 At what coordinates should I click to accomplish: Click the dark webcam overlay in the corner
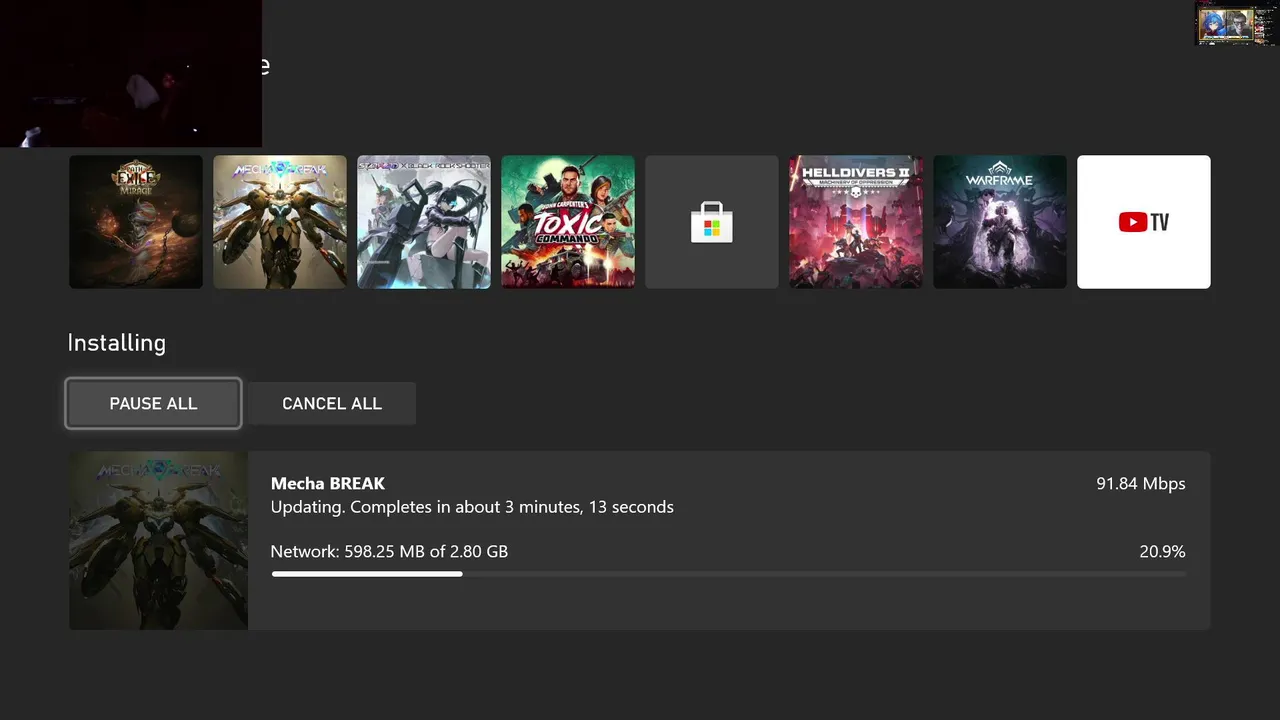131,73
